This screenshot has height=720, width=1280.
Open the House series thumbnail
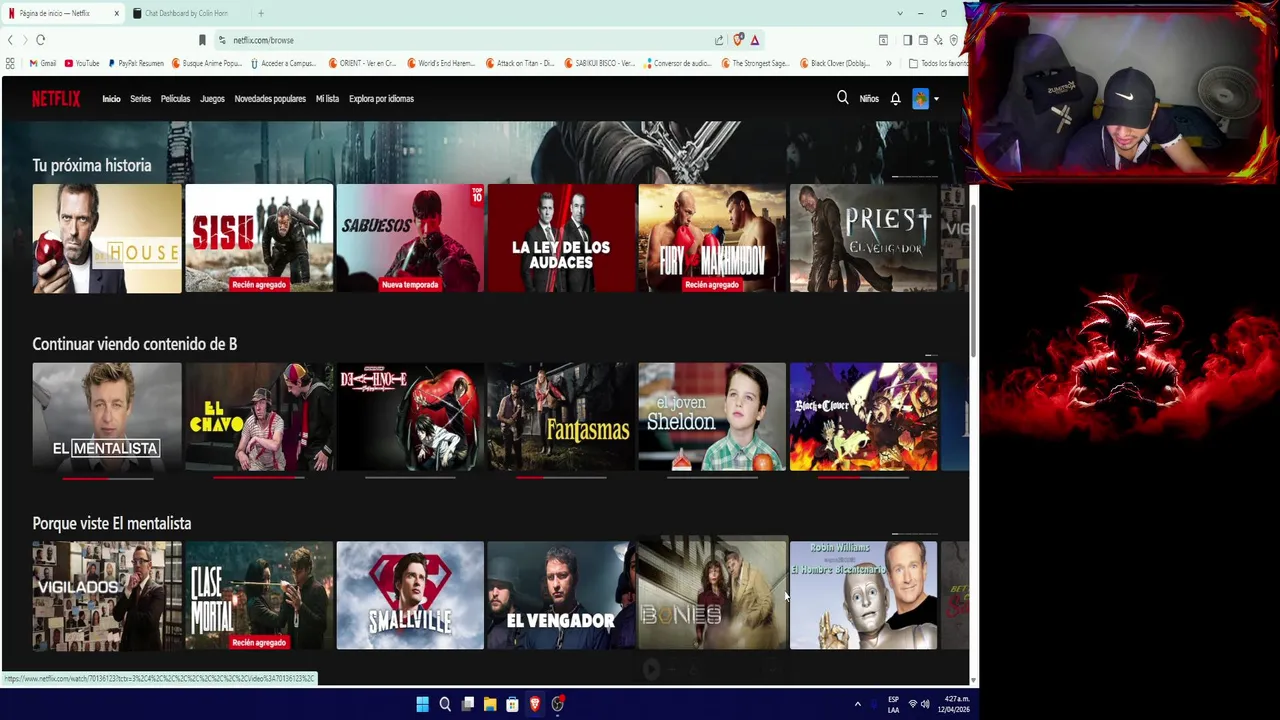coord(107,238)
